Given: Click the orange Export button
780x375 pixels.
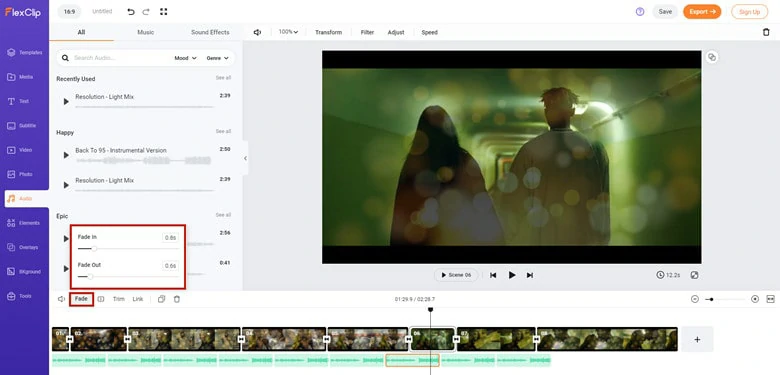Looking at the screenshot, I should point(702,11).
